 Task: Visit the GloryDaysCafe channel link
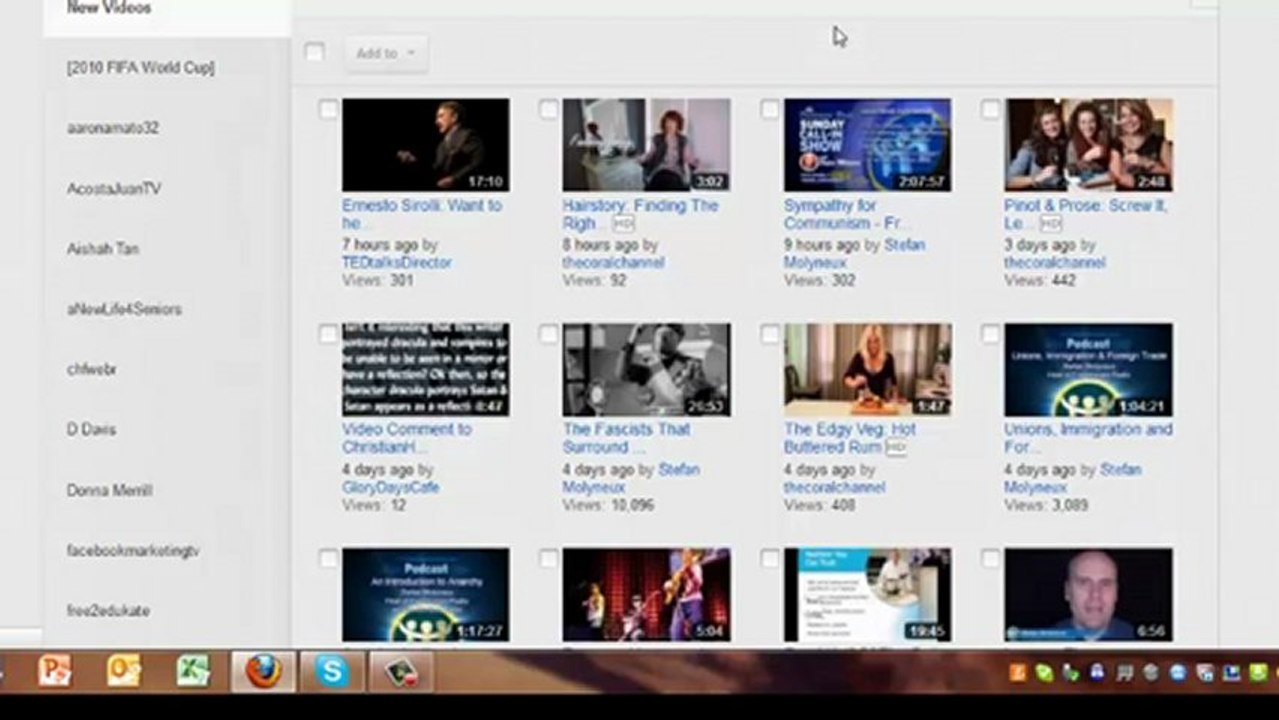tap(391, 487)
